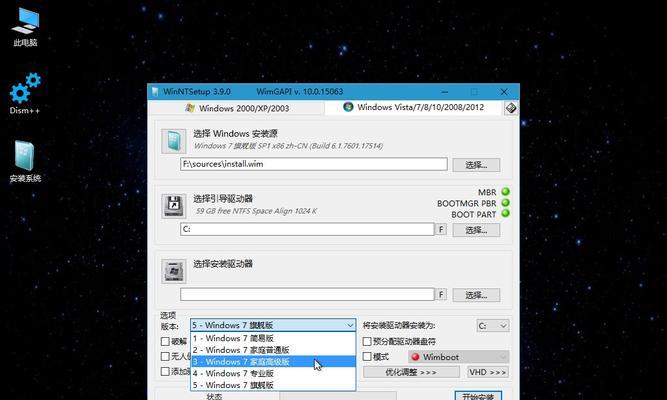Click the BOOTMGR PBR green status light
Viewport: 667px width, 400px height.
point(505,203)
